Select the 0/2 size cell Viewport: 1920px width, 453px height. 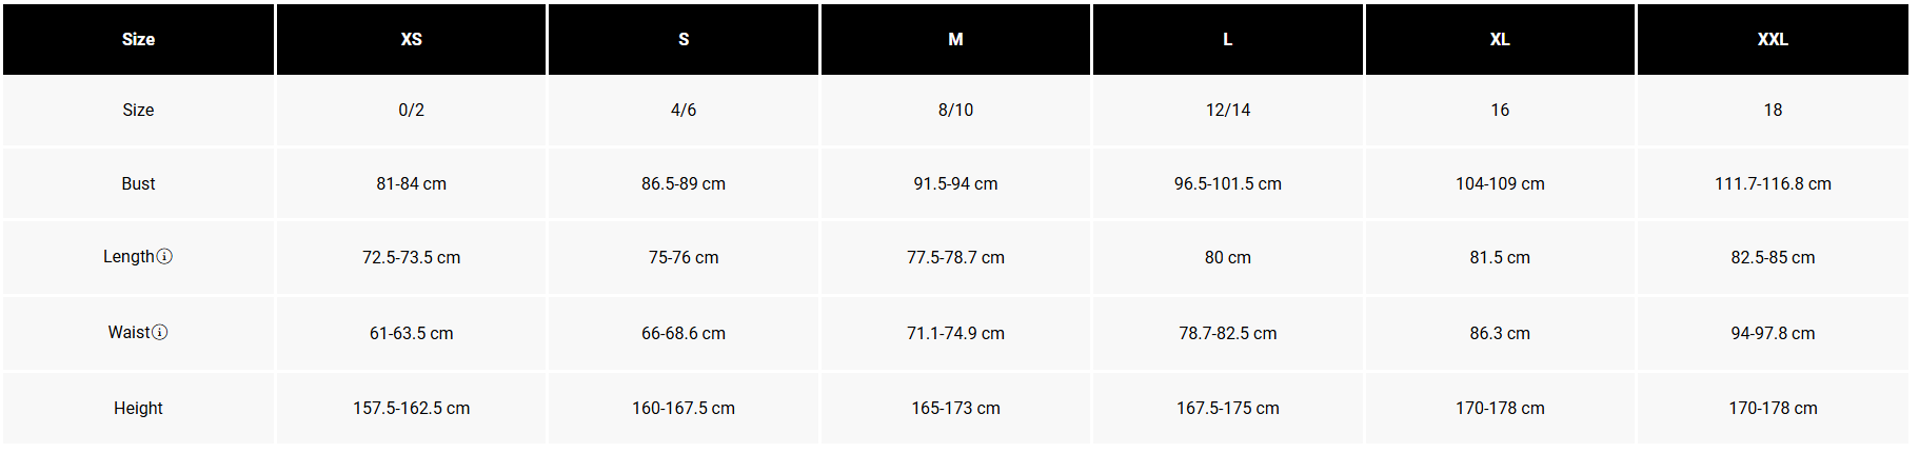tap(411, 110)
